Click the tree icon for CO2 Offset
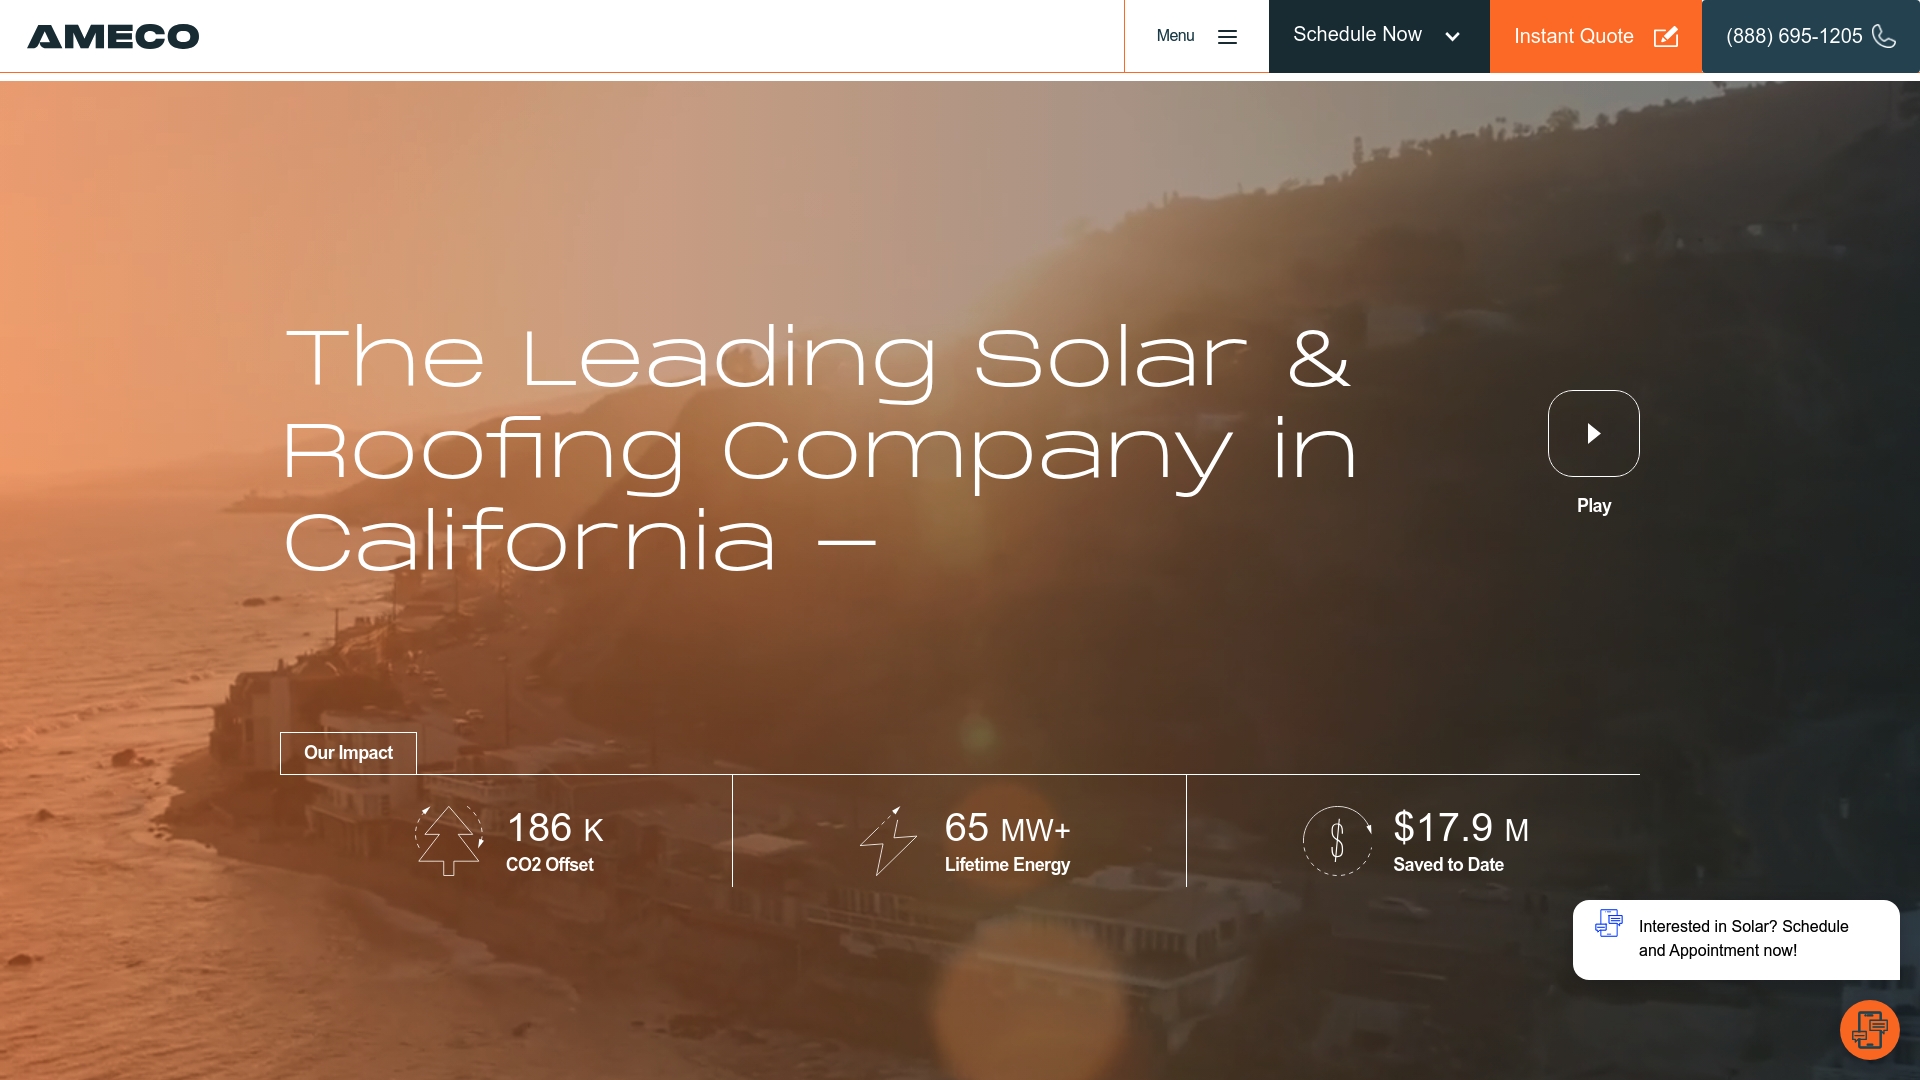 pos(448,838)
